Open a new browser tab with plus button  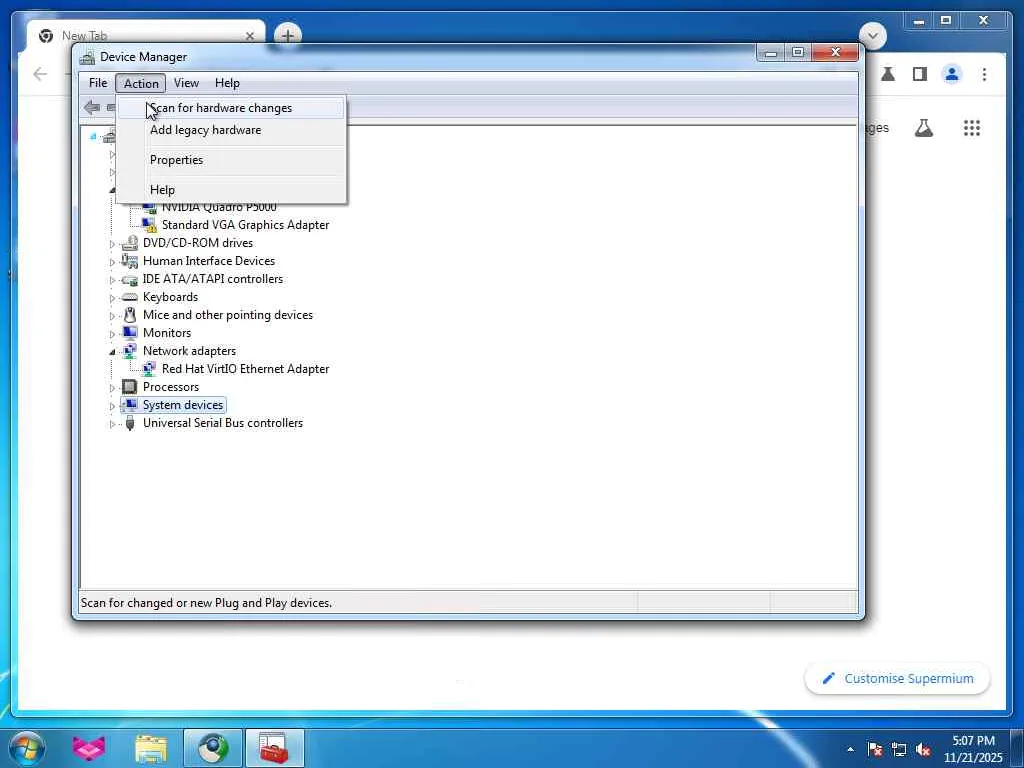click(x=287, y=35)
